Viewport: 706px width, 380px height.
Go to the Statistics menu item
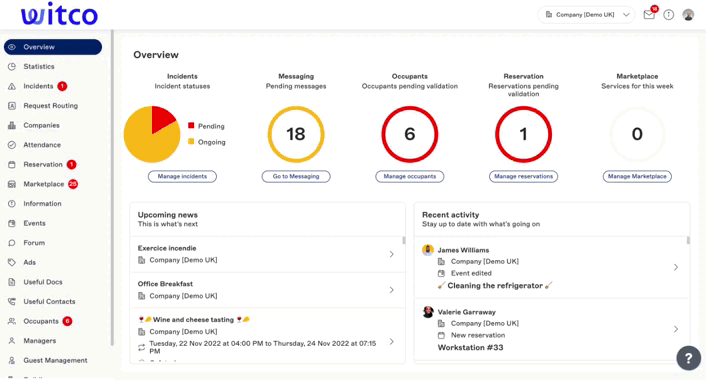(39, 67)
